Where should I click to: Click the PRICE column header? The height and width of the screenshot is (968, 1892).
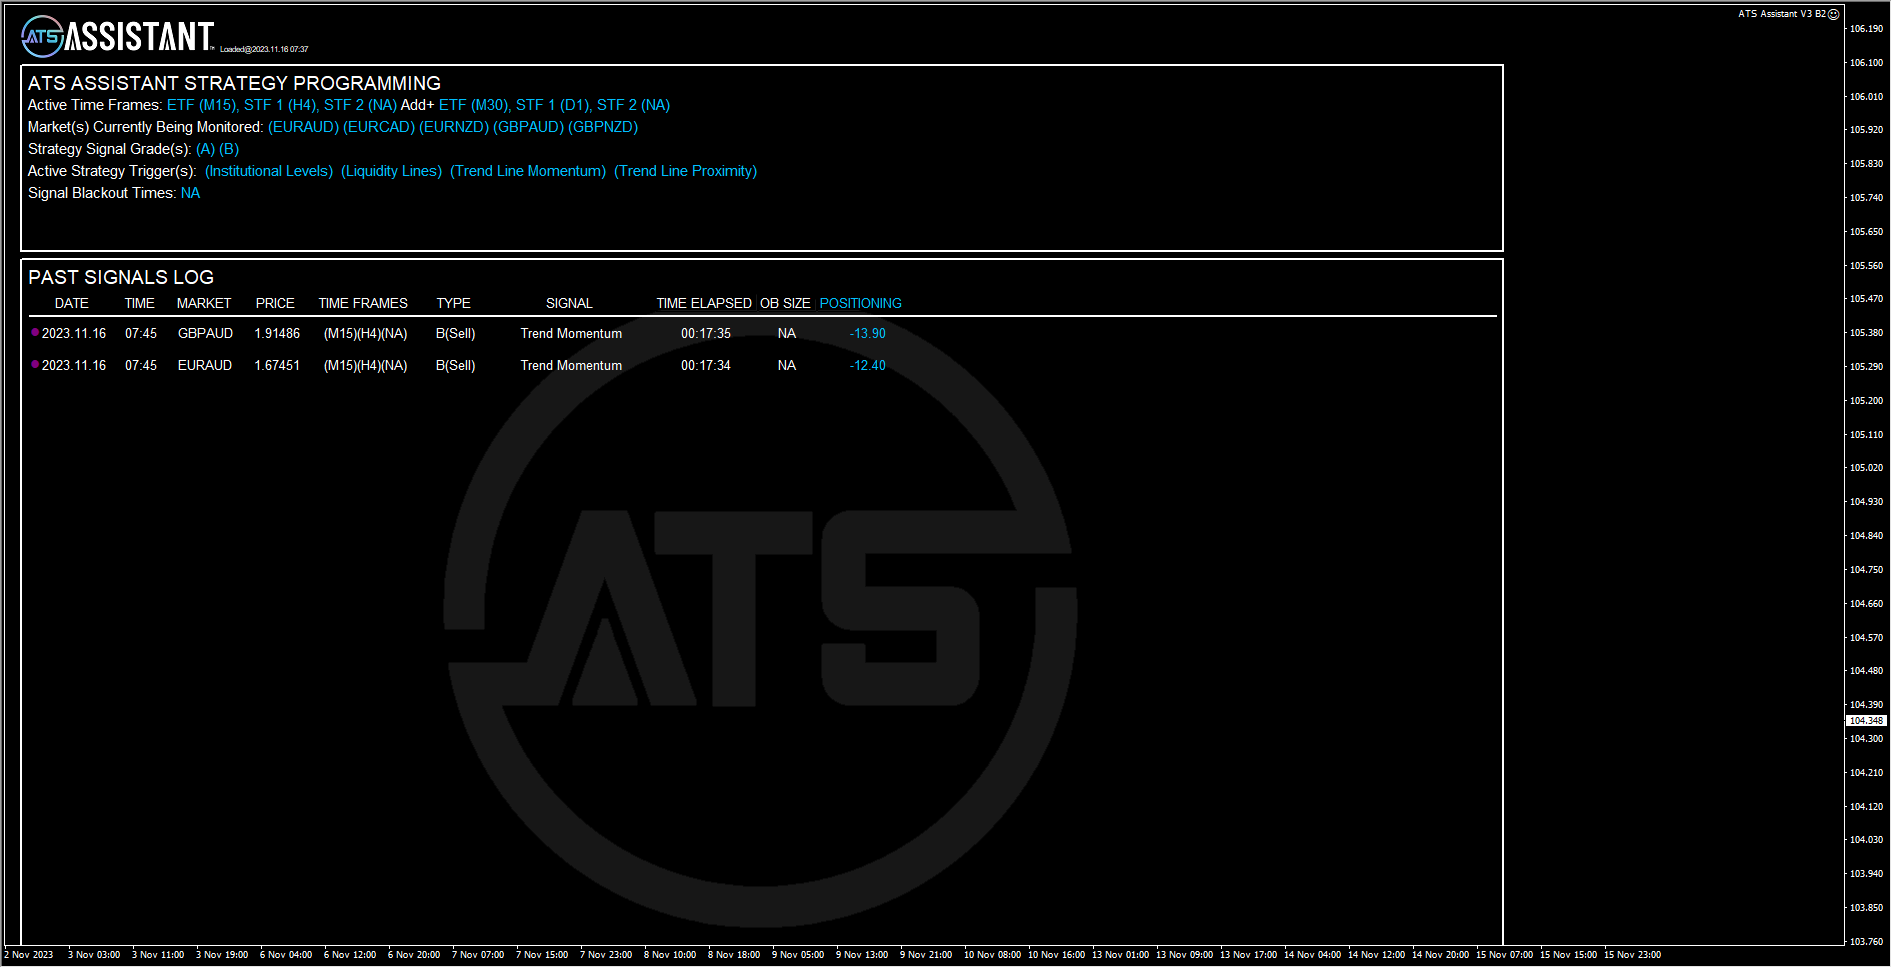pyautogui.click(x=275, y=303)
